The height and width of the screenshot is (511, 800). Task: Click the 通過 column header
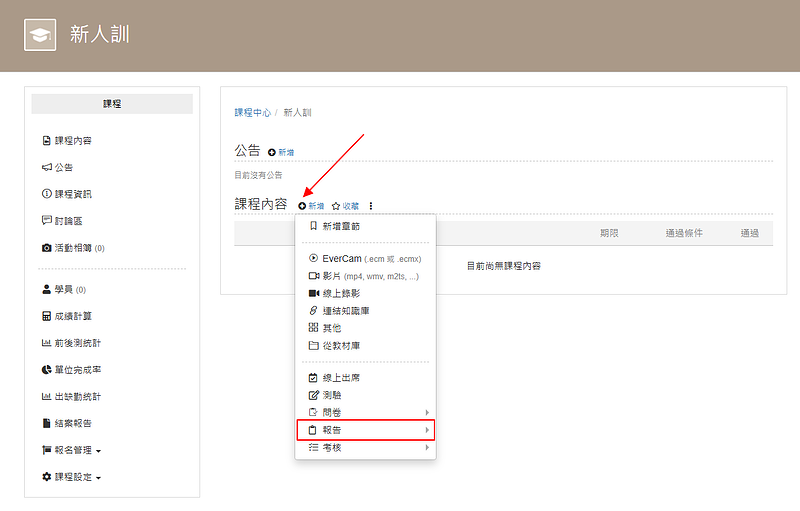(749, 233)
